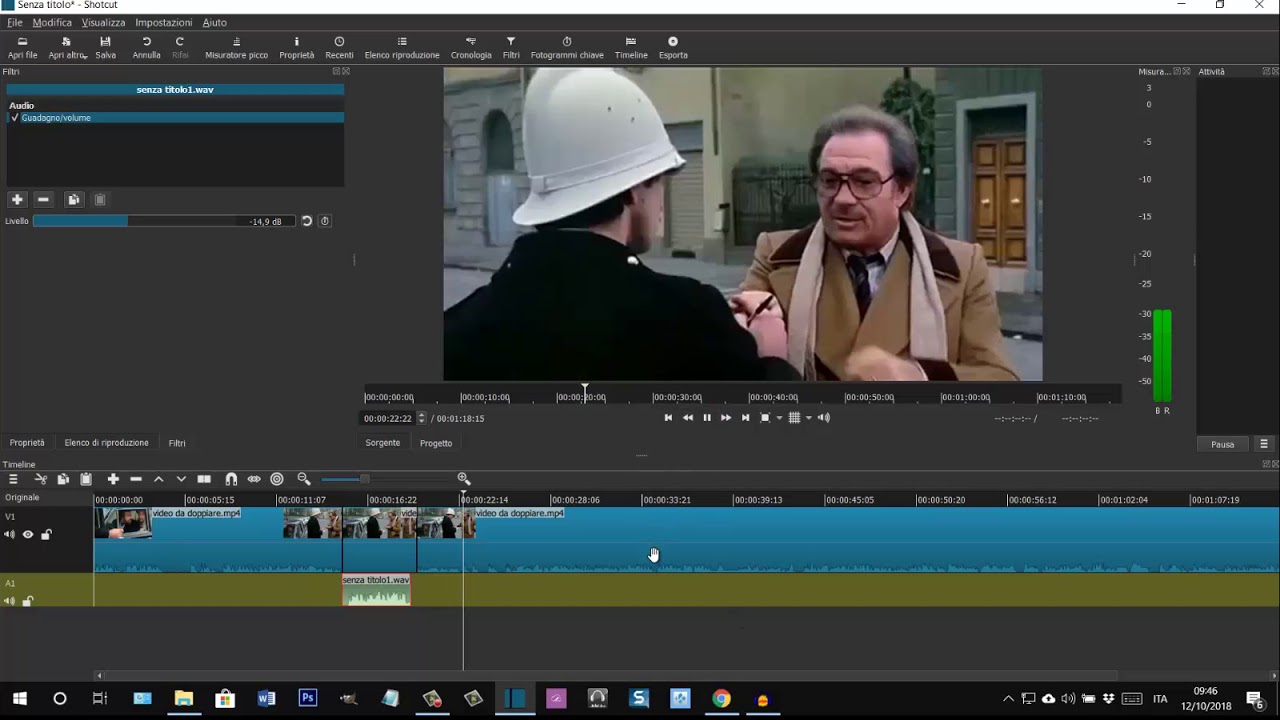1280x720 pixels.
Task: Skip to start of player
Action: coord(668,418)
